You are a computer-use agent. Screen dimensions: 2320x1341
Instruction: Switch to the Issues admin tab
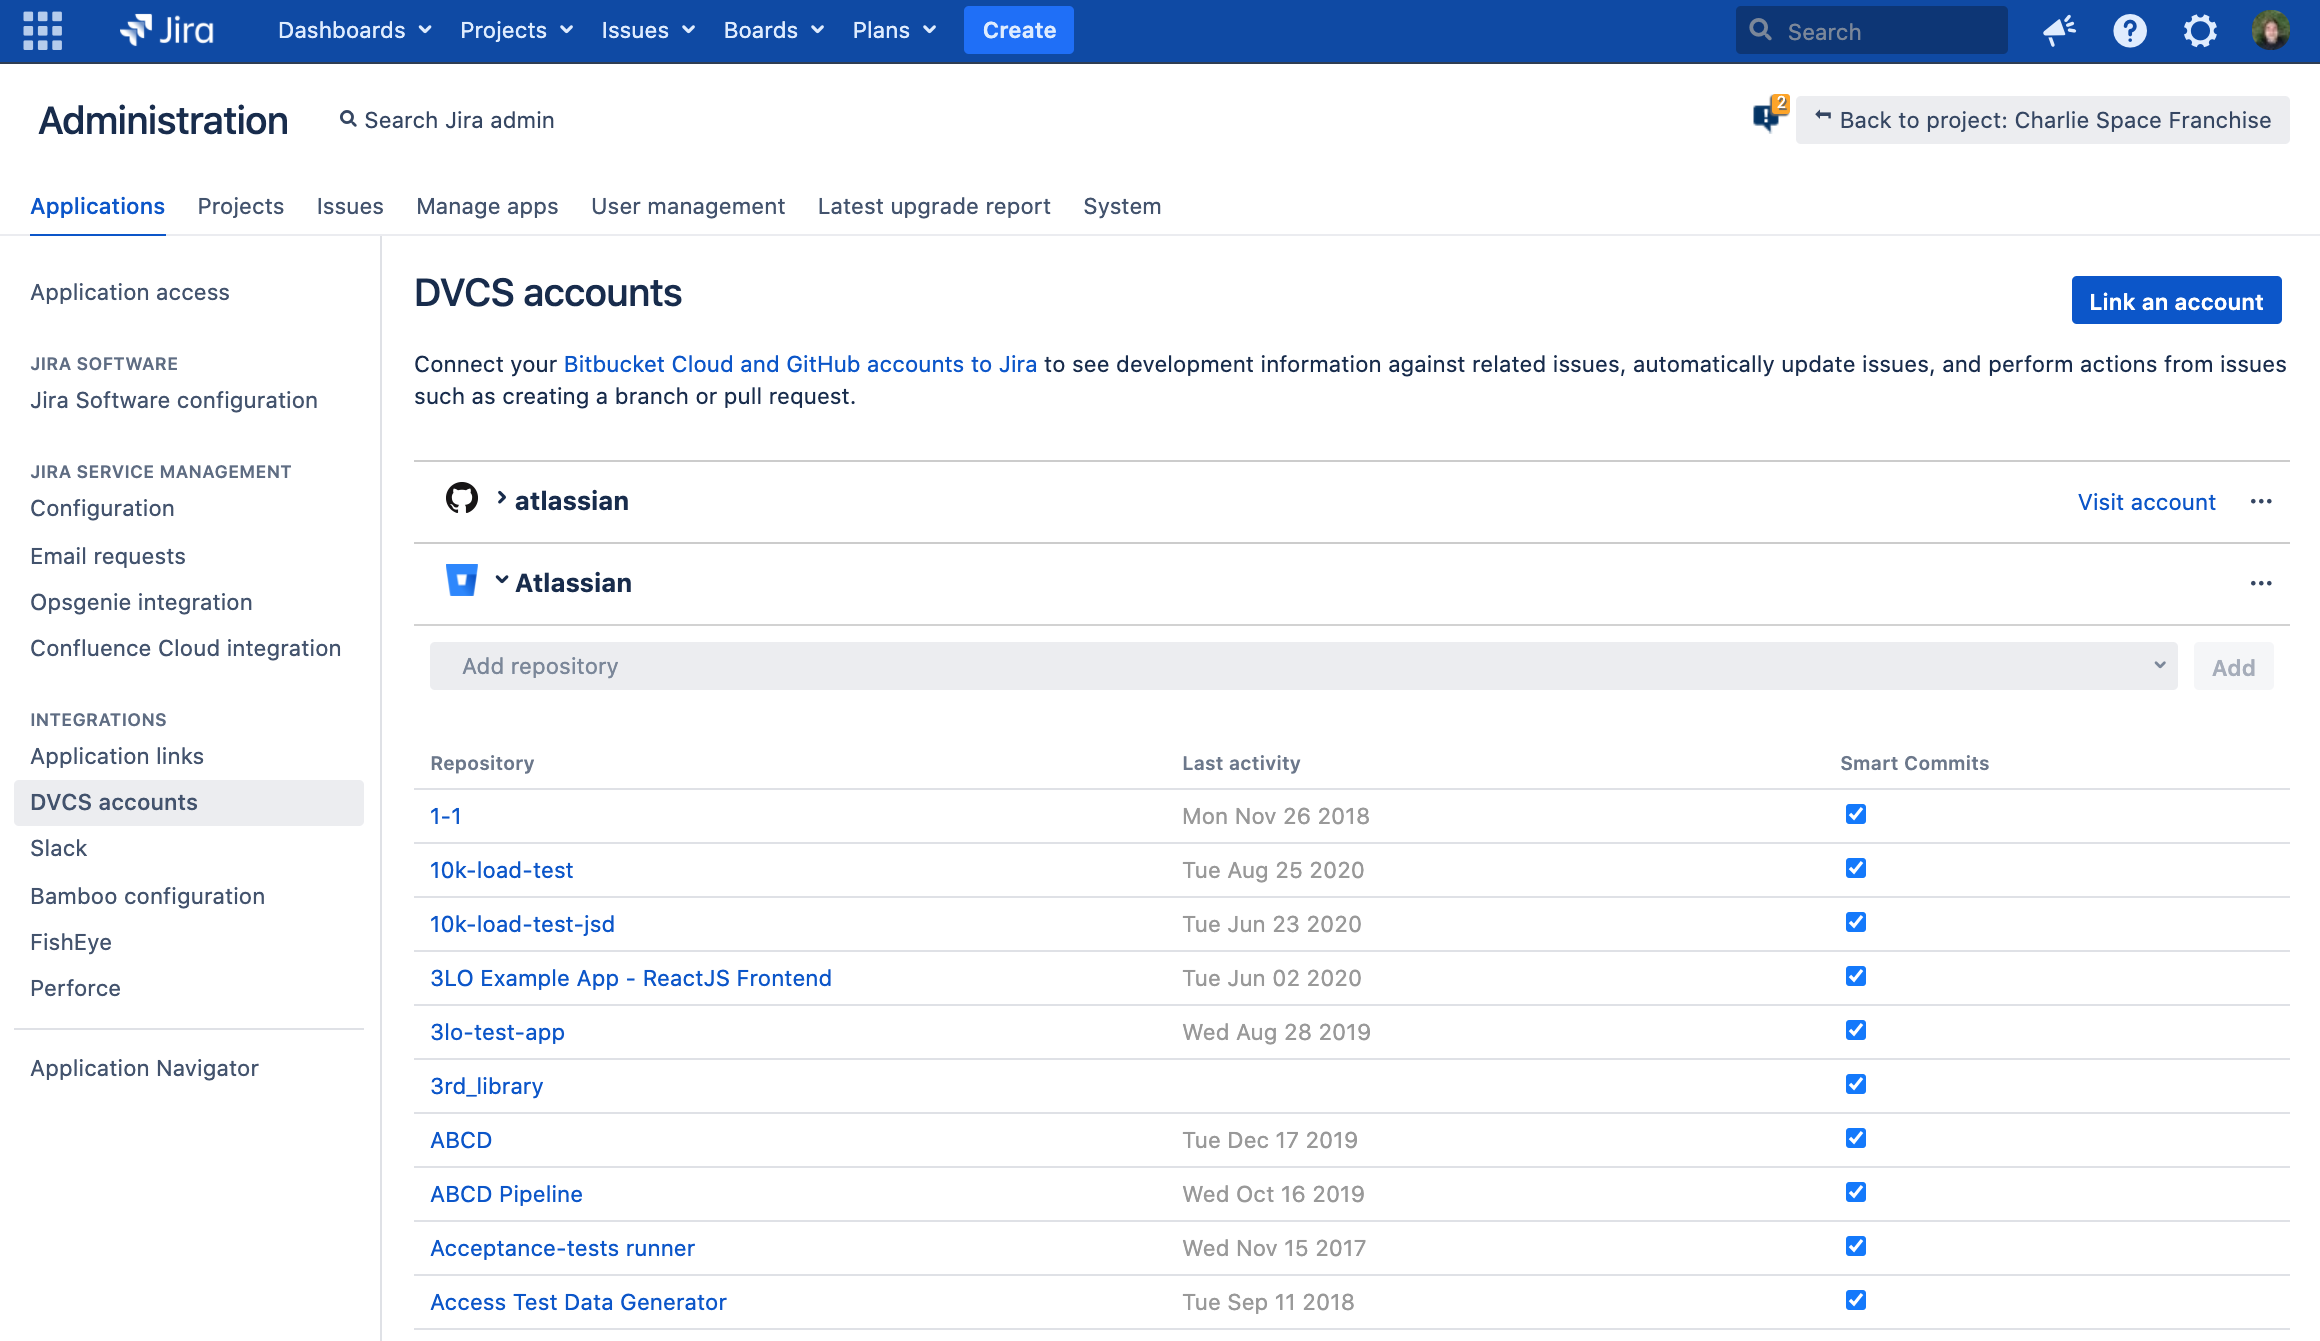[x=350, y=206]
